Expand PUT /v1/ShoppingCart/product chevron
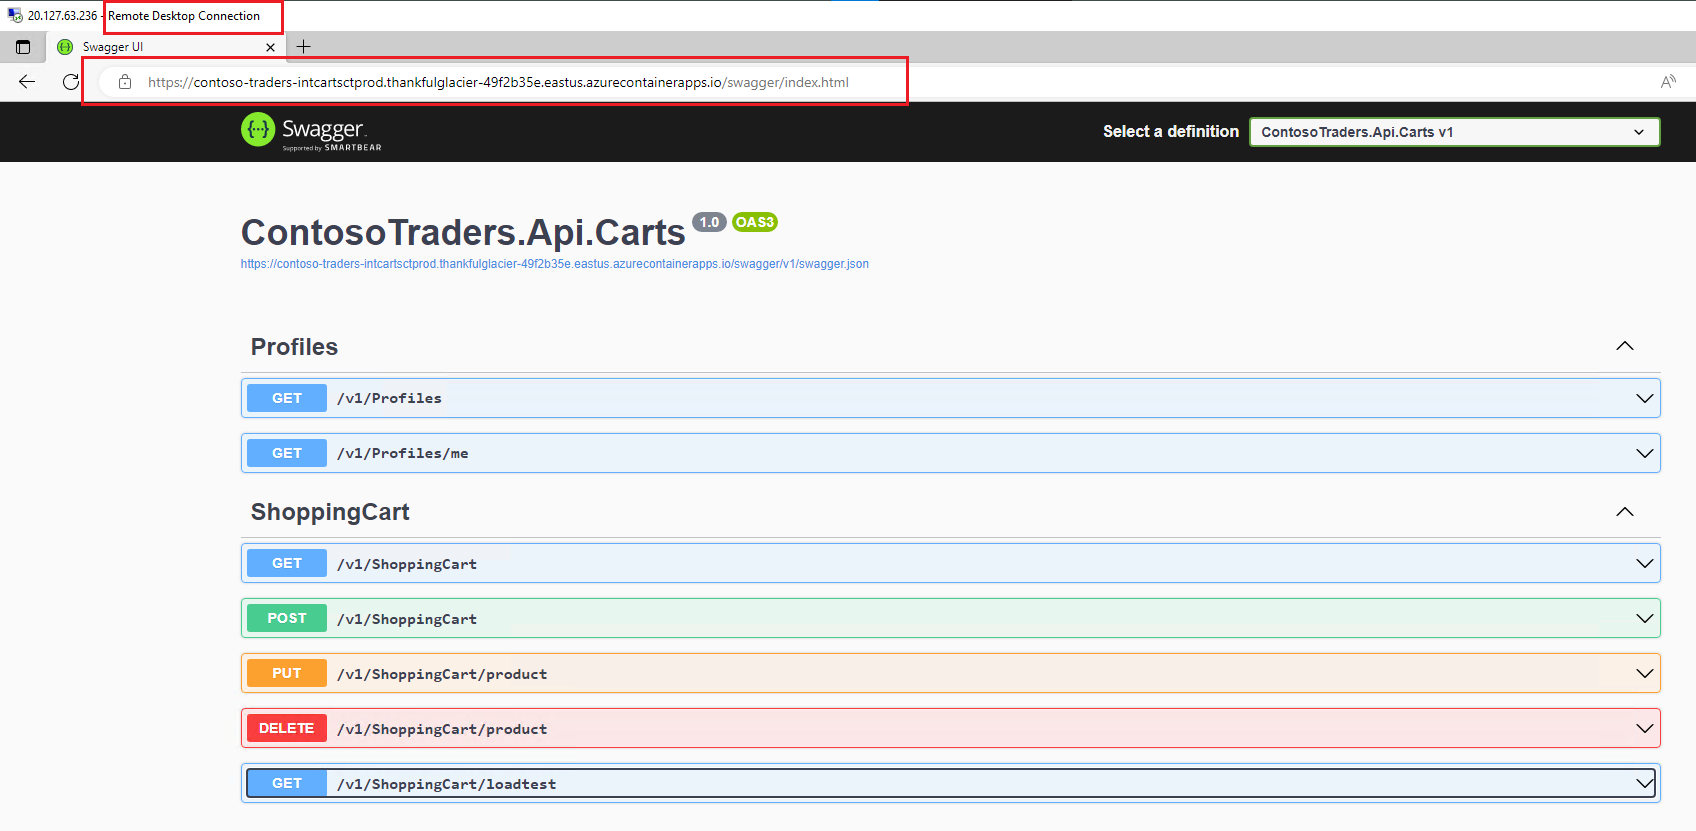Image resolution: width=1696 pixels, height=831 pixels. click(x=1644, y=673)
